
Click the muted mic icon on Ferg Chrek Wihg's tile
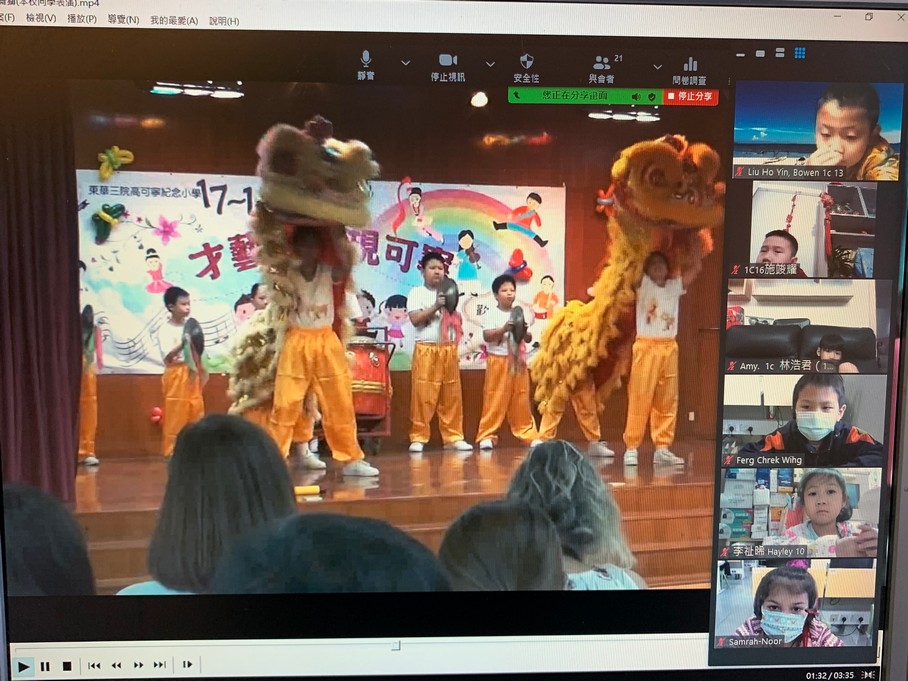pyautogui.click(x=729, y=461)
